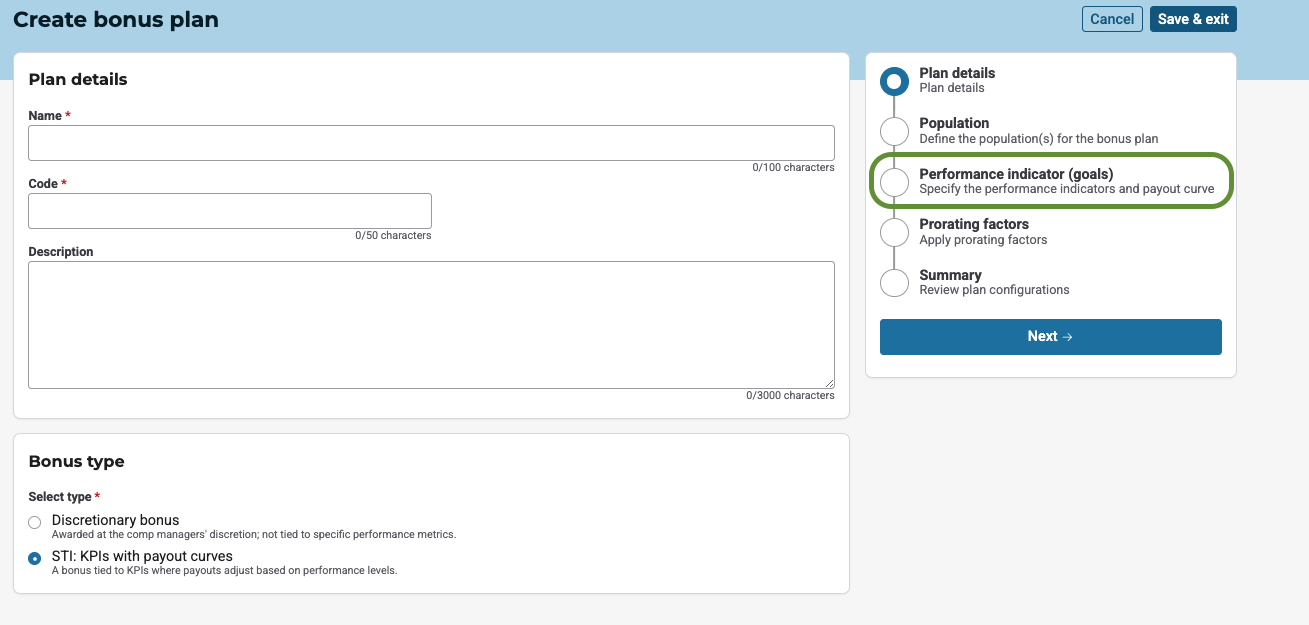The width and height of the screenshot is (1309, 625).
Task: Click the Summary step circle
Action: pos(894,282)
